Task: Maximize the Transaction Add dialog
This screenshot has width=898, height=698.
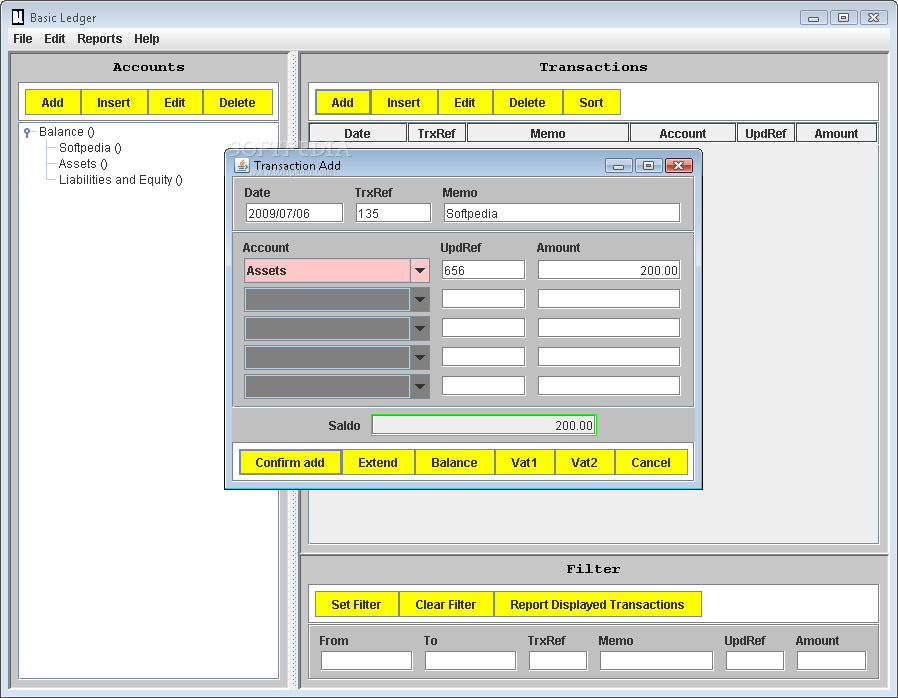Action: tap(648, 165)
